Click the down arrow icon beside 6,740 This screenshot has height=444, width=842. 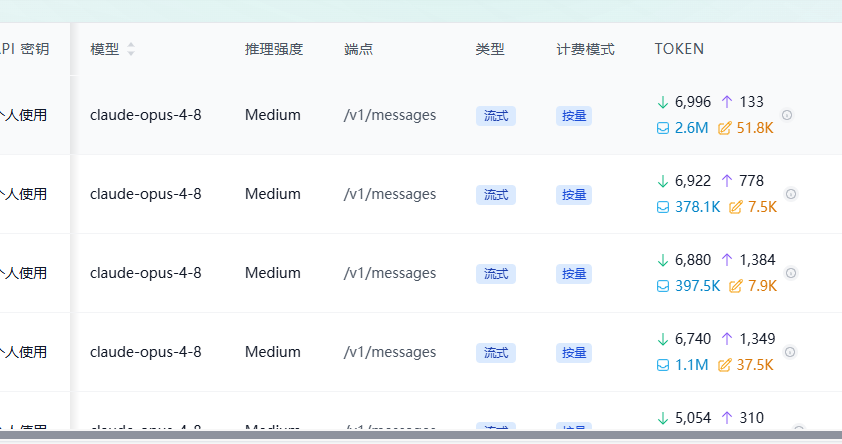pyautogui.click(x=663, y=339)
